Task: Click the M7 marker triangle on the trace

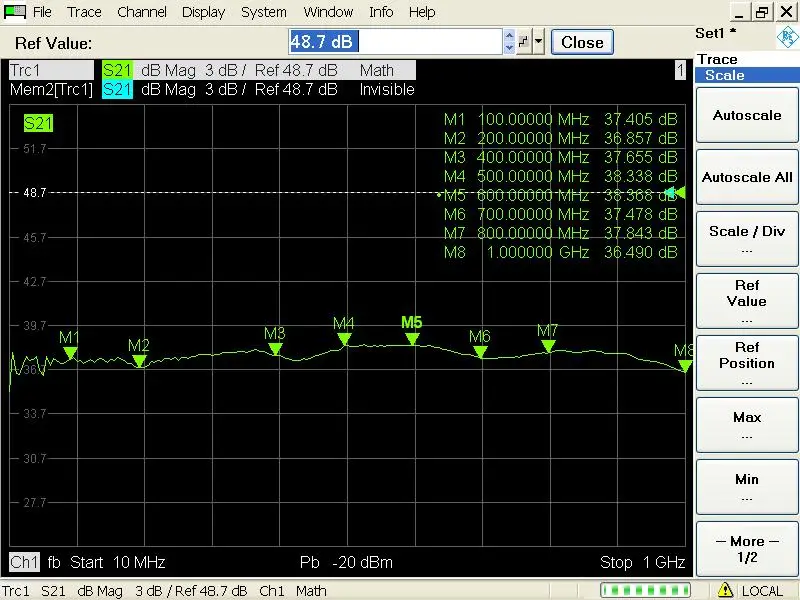Action: (x=548, y=346)
